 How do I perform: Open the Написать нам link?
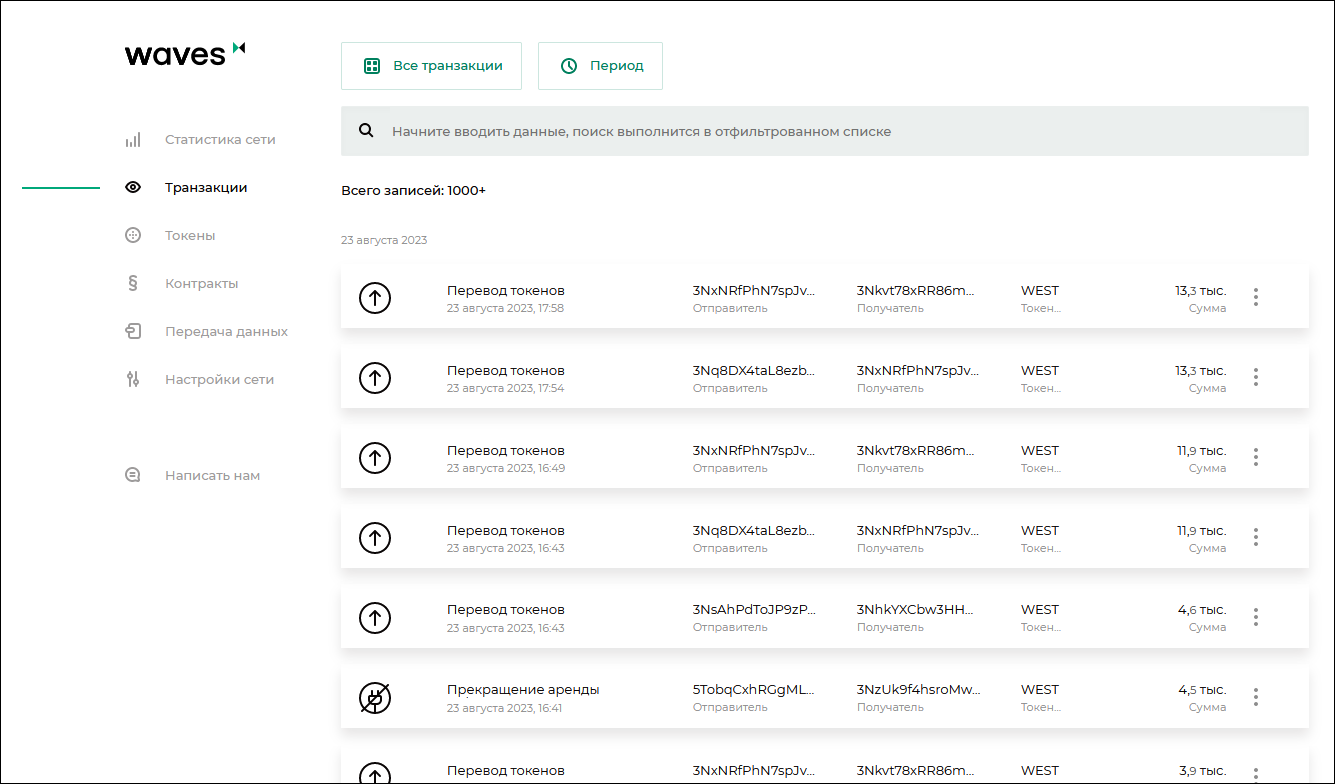(212, 475)
